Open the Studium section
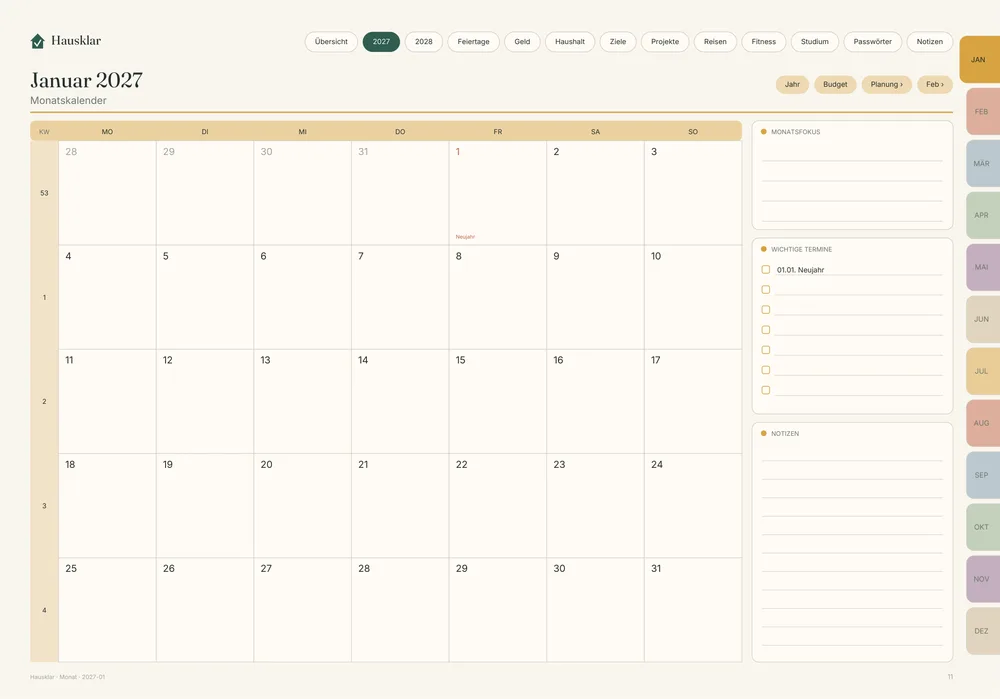The width and height of the screenshot is (1000, 699). tap(814, 42)
